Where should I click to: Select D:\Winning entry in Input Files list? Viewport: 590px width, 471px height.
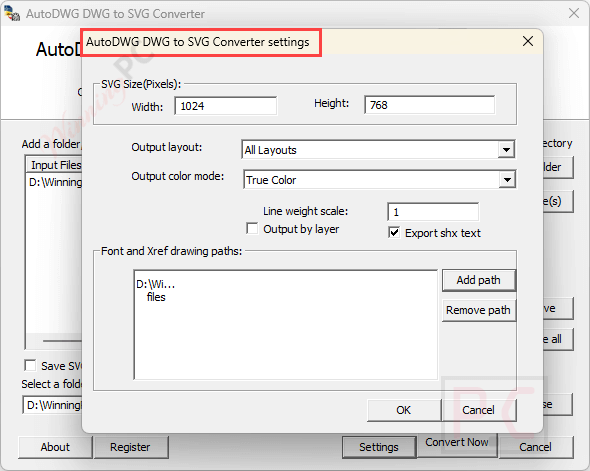(55, 182)
